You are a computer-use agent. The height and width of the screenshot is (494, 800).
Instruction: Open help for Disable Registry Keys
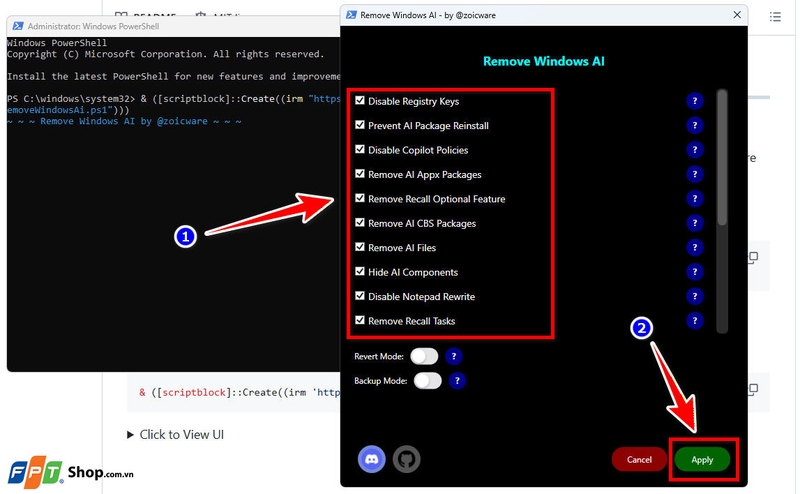[694, 101]
